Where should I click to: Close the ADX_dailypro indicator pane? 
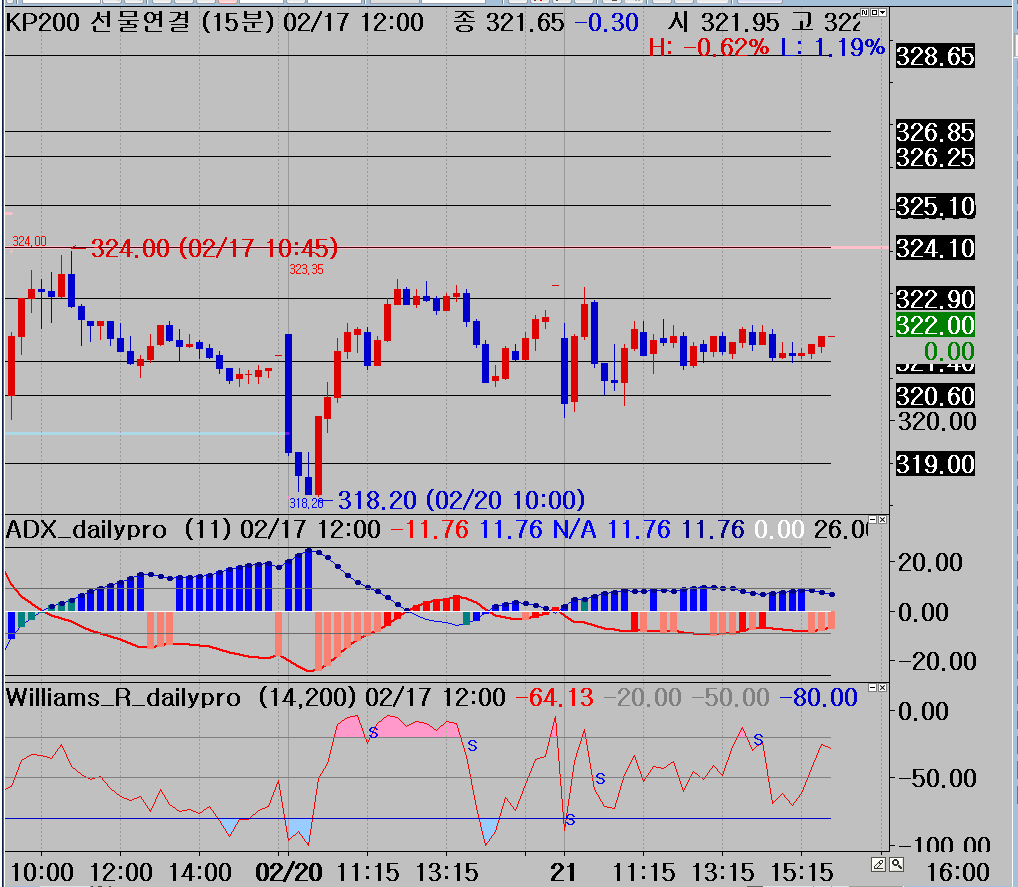click(882, 520)
